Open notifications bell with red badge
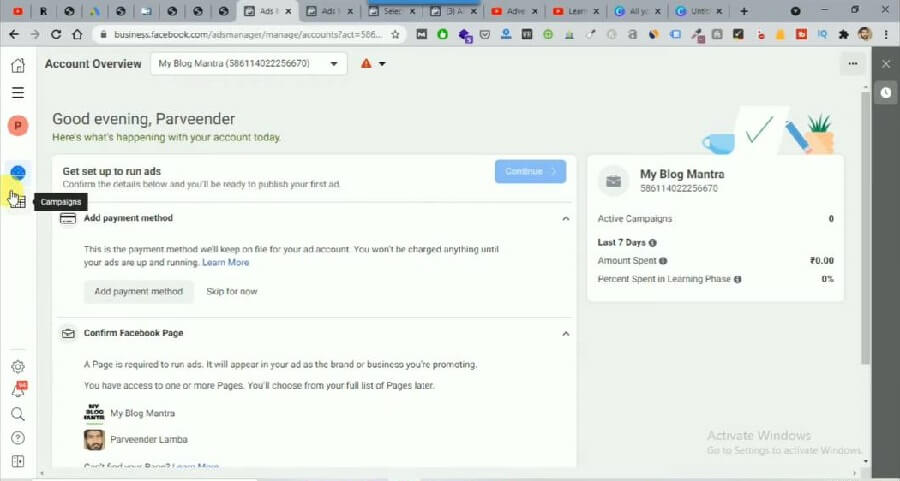 (17, 390)
